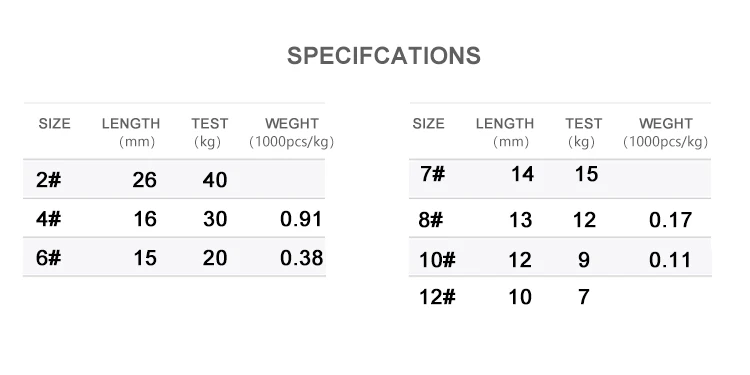Click the 7# length value 14
The height and width of the screenshot is (375, 750).
(522, 174)
